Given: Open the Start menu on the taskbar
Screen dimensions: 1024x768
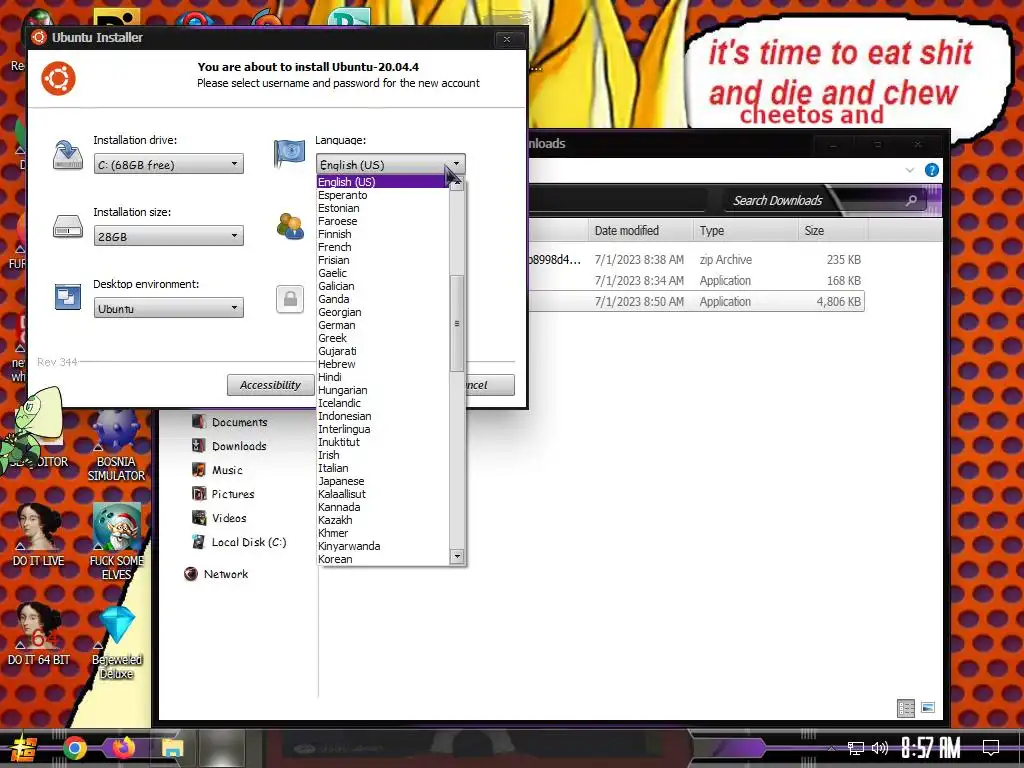Looking at the screenshot, I should tap(24, 748).
